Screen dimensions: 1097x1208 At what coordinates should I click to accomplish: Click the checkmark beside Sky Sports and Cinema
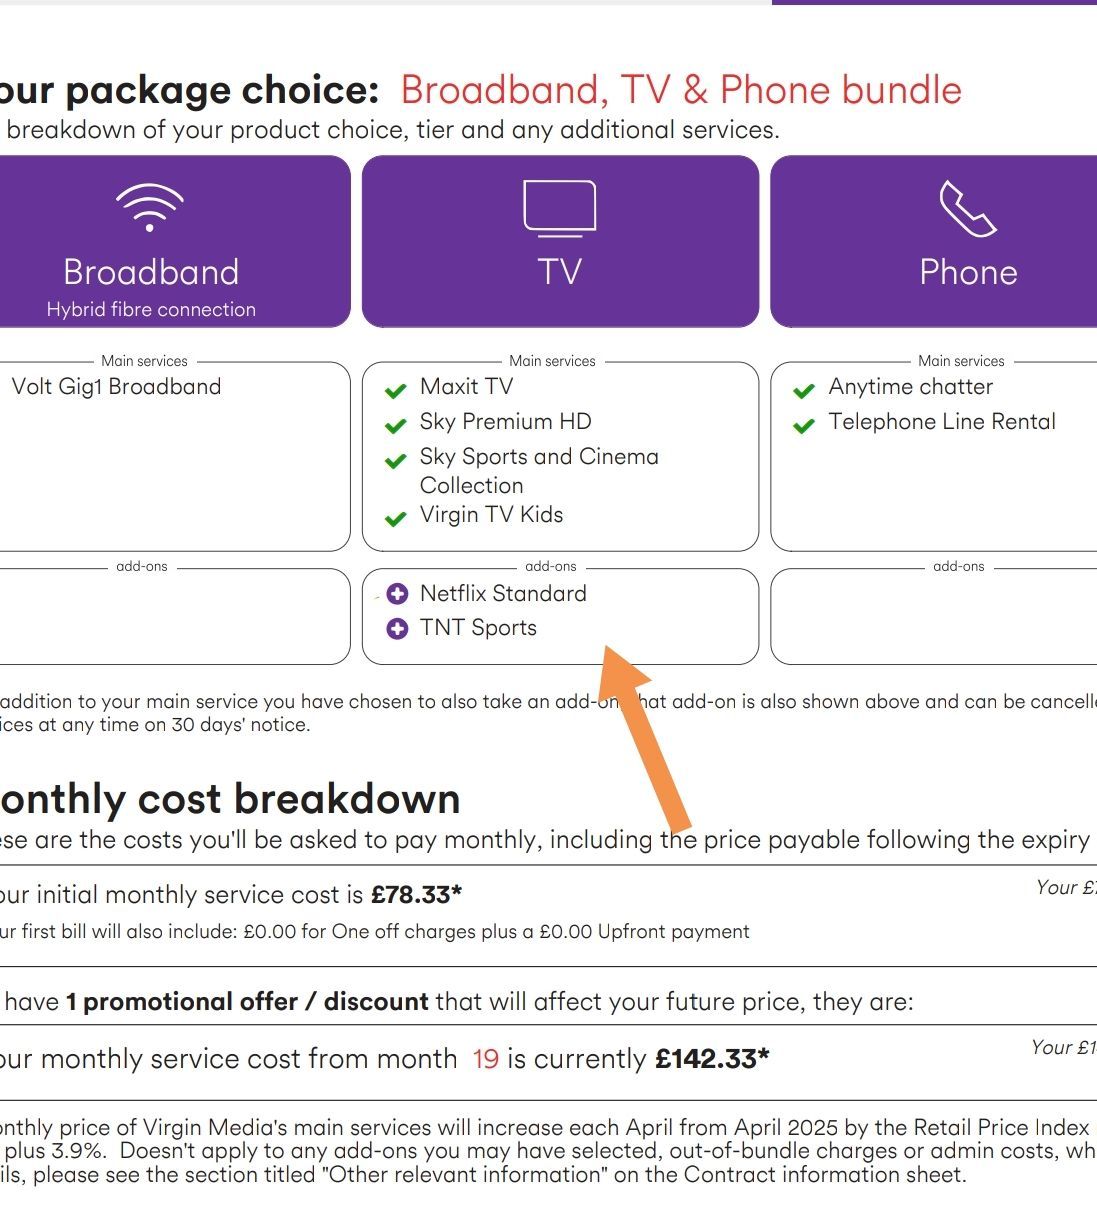(x=396, y=460)
